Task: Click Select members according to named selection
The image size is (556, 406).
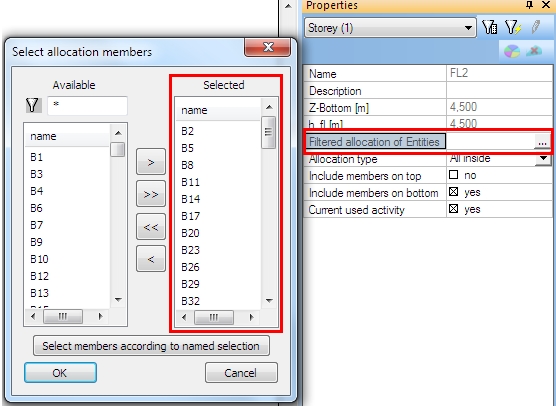Action: pyautogui.click(x=151, y=346)
